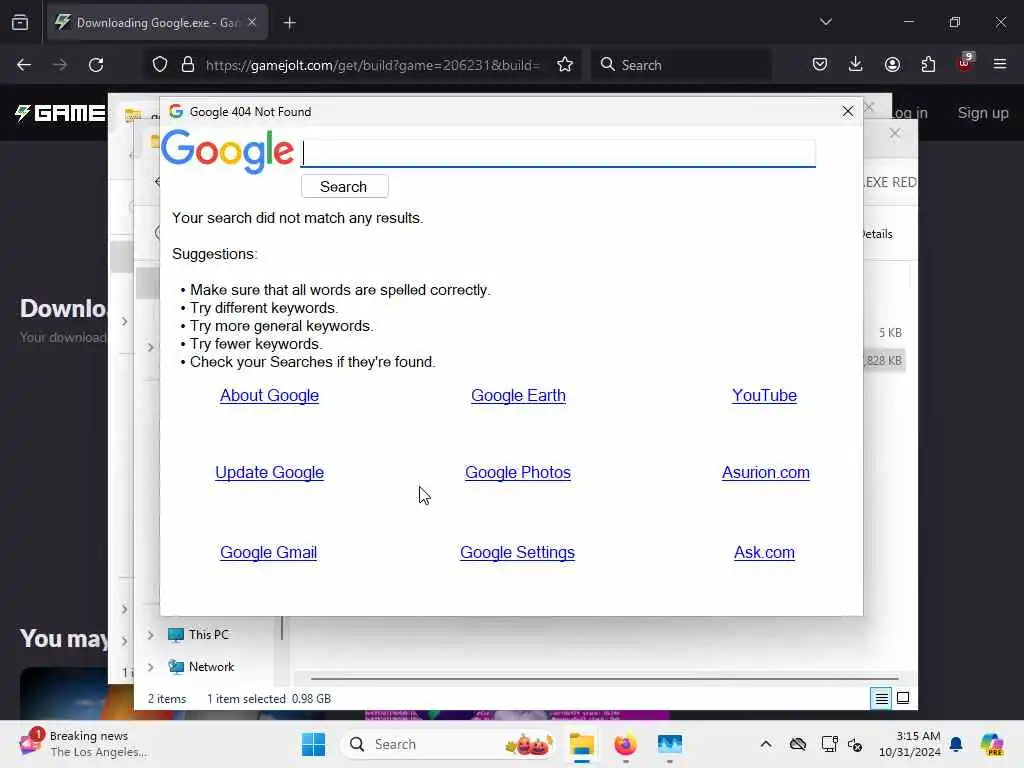1024x768 pixels.
Task: Open the blue monitor app on taskbar
Action: (x=669, y=744)
